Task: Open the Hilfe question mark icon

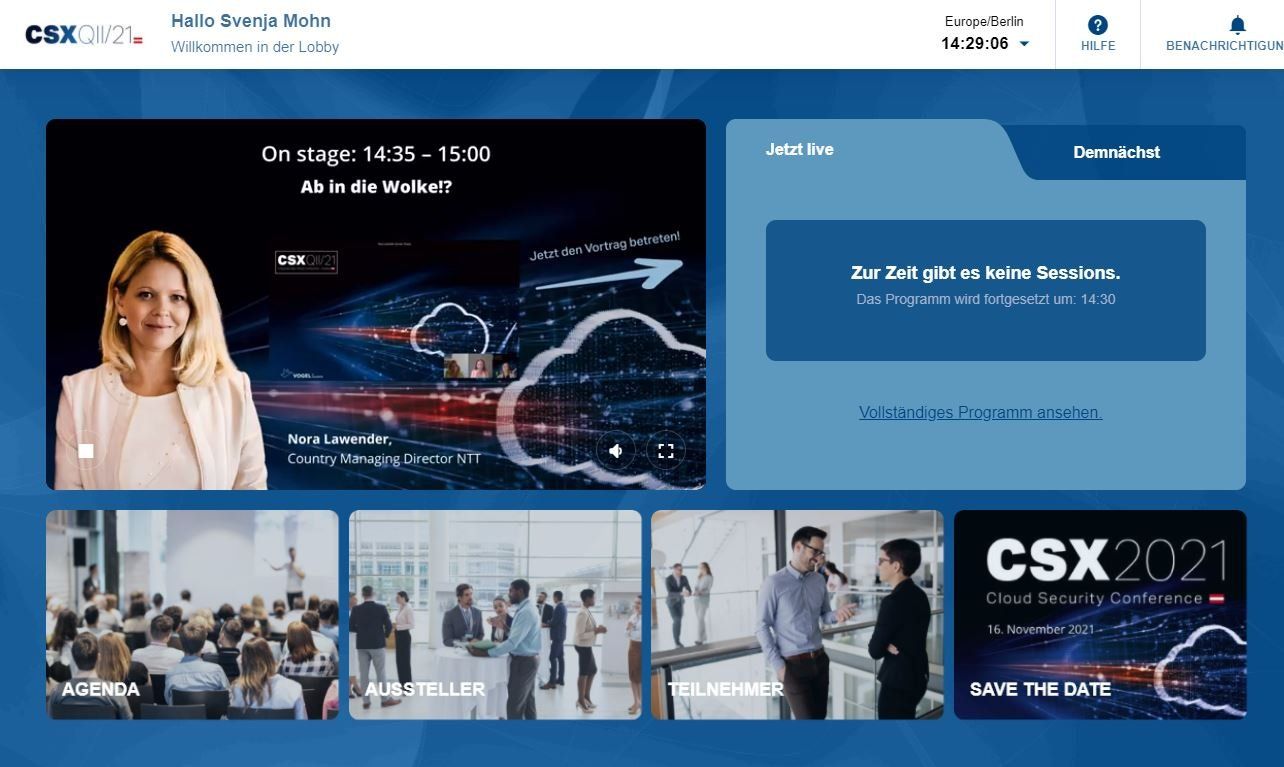Action: pos(1097,25)
